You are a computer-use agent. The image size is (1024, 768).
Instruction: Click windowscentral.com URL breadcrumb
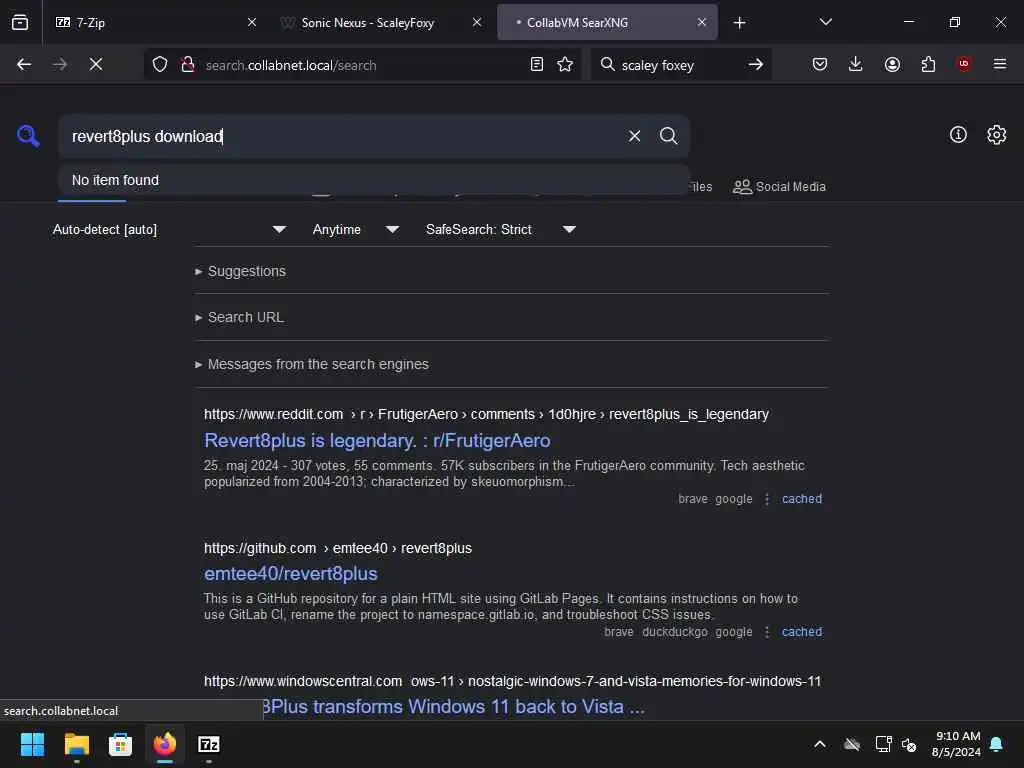(512, 681)
